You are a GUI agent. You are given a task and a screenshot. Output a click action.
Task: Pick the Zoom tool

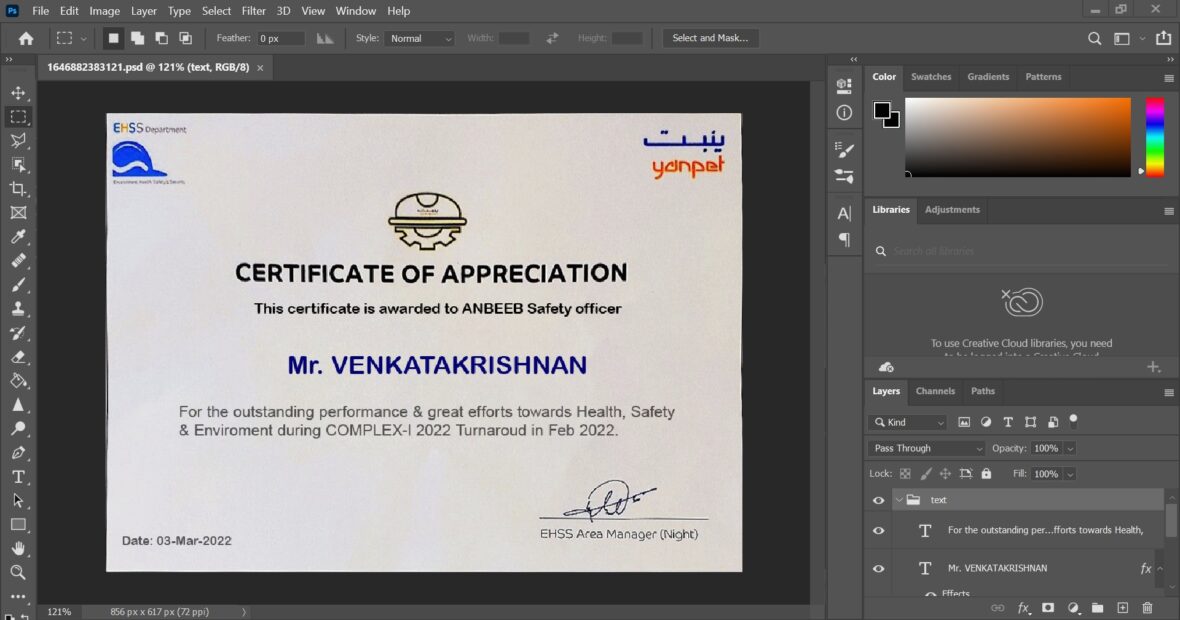(20, 572)
